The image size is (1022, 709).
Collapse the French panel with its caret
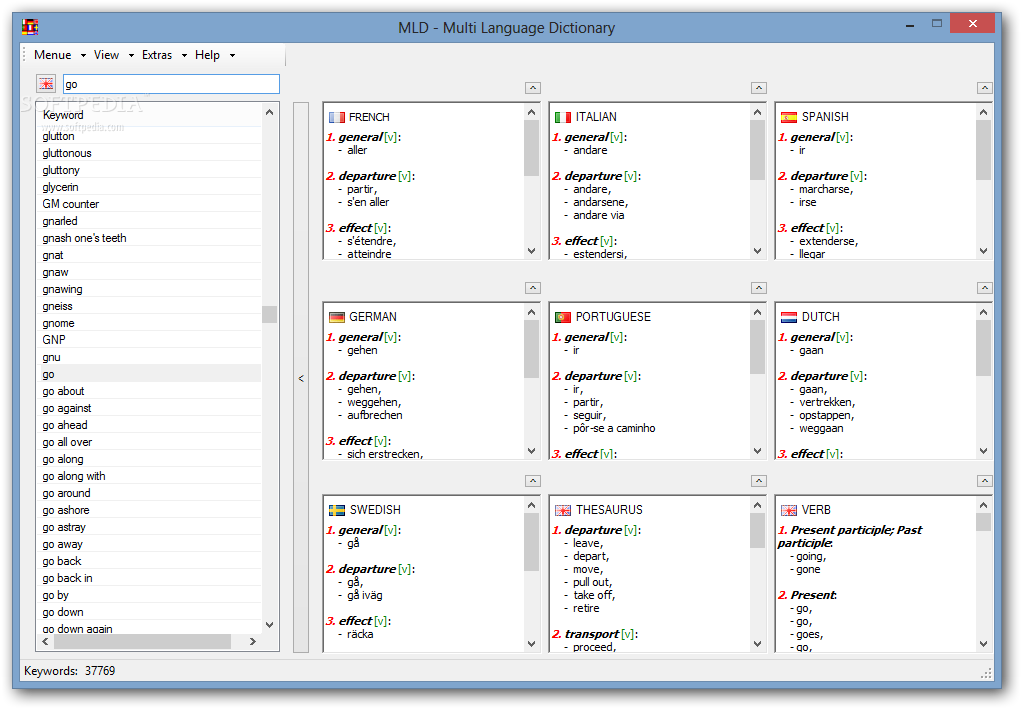pyautogui.click(x=533, y=88)
